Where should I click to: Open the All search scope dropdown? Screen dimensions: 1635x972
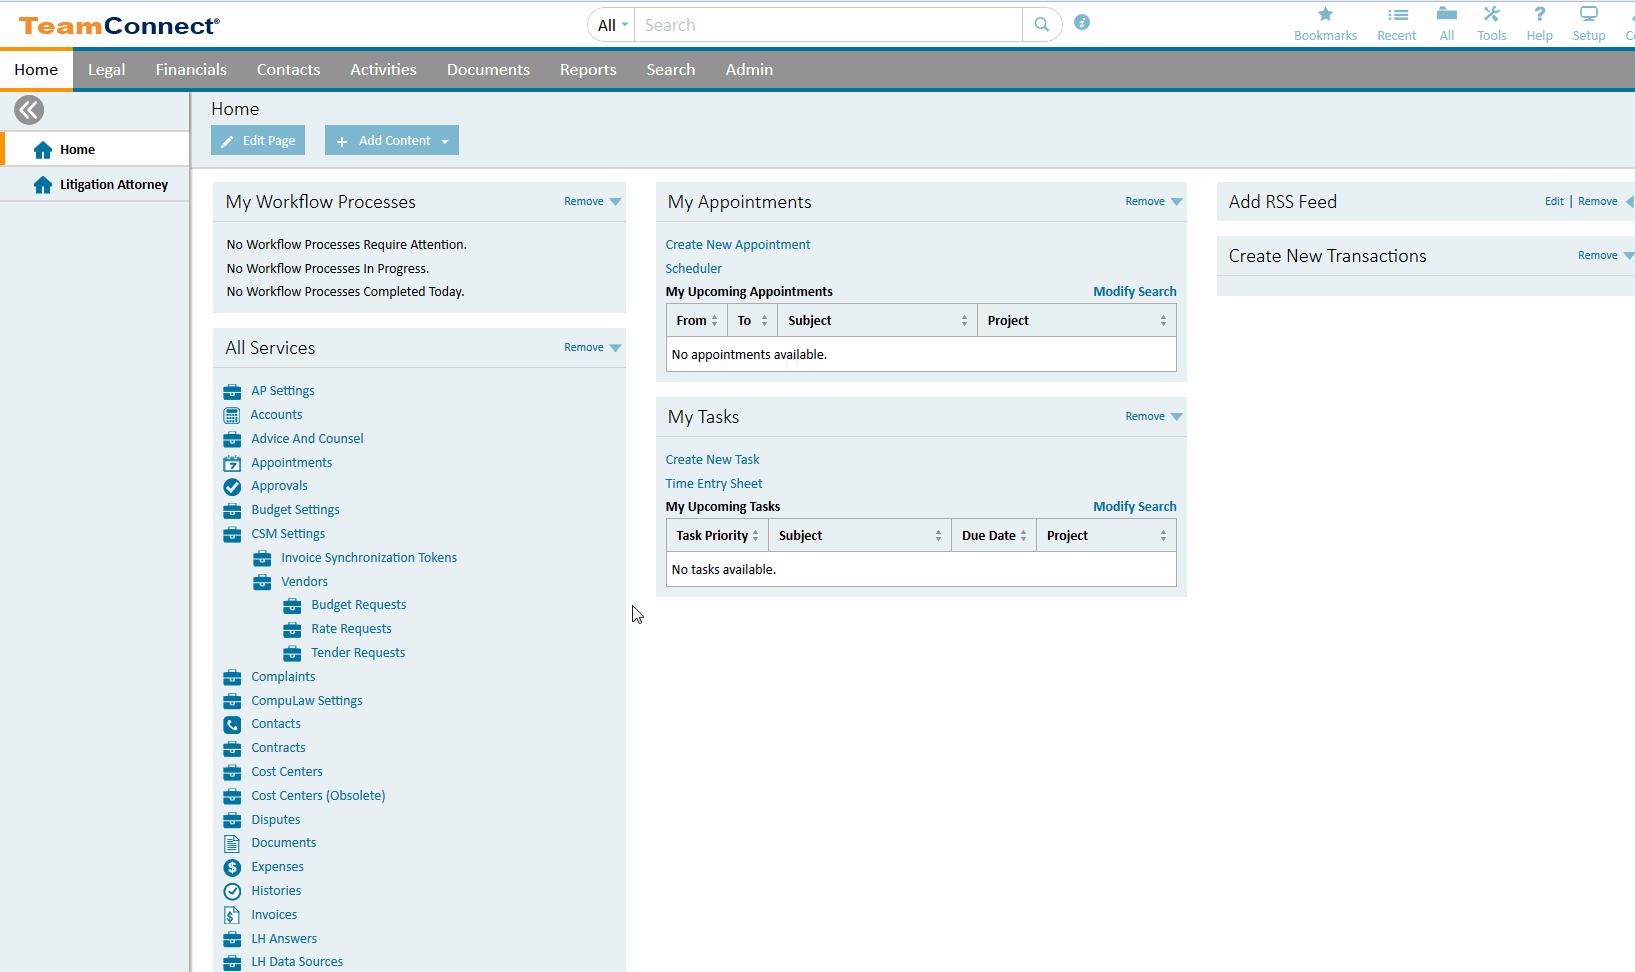(x=612, y=25)
